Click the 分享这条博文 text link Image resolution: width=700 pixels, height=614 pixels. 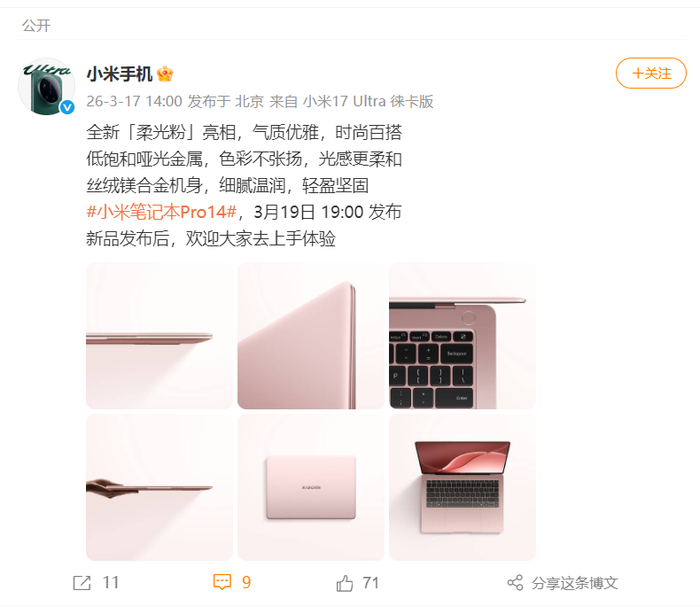point(575,583)
